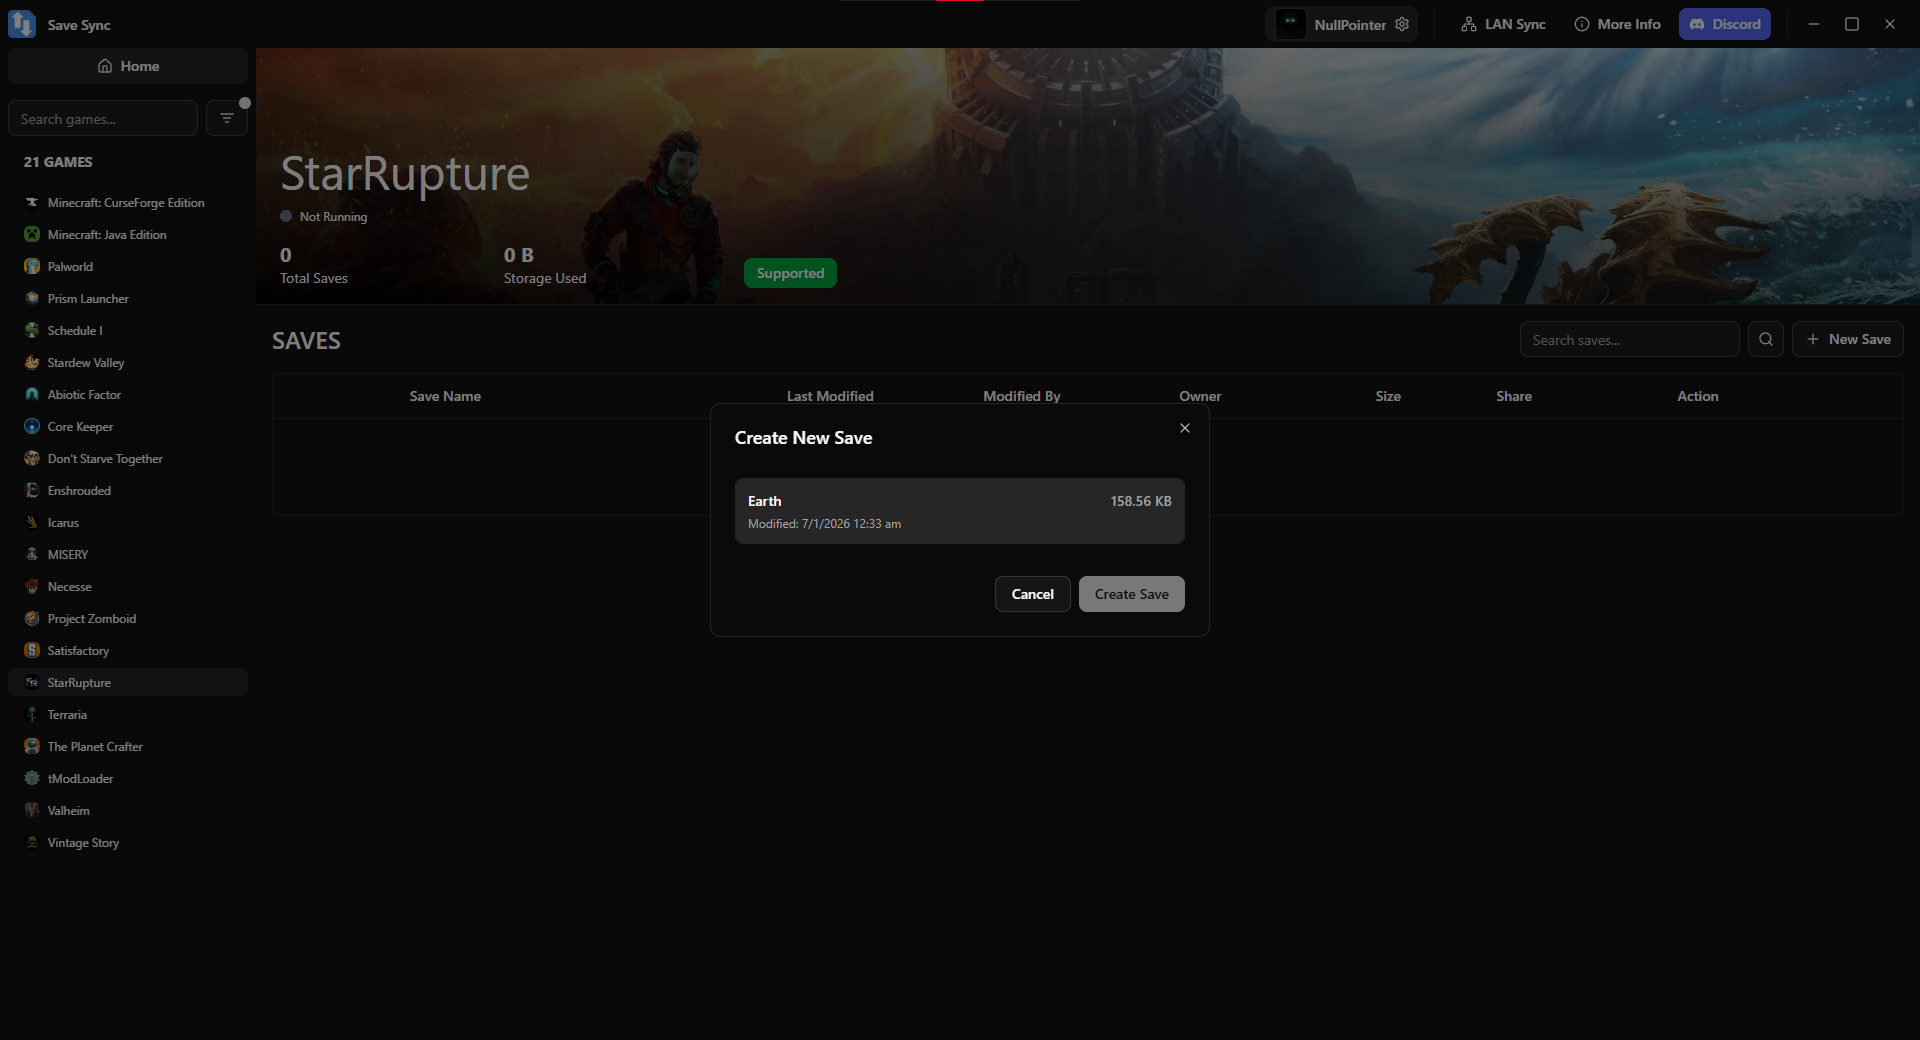1920x1040 pixels.
Task: Click the Save Sync app logo icon
Action: click(x=21, y=24)
